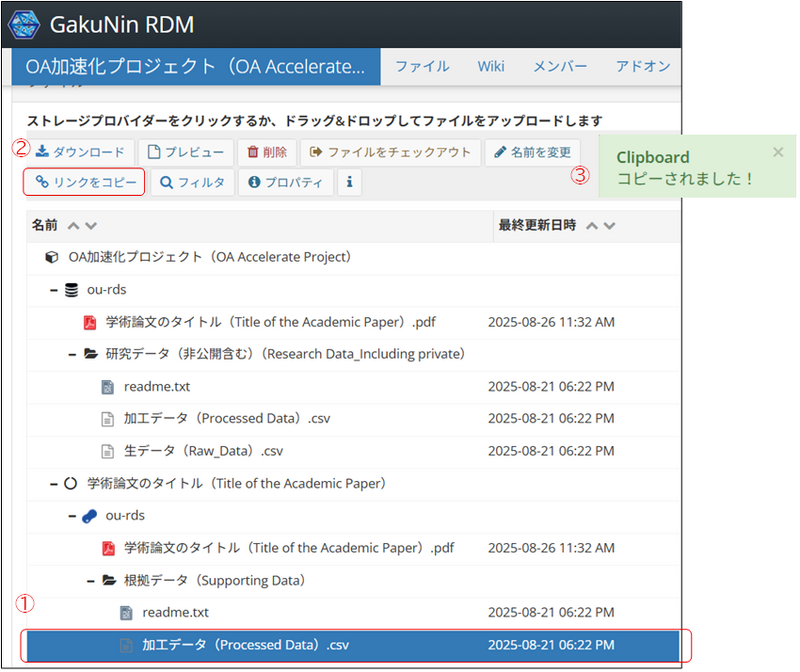Viewport: 800px width, 672px height.
Task: Click the GakuNin RDM logo icon
Action: [23, 24]
